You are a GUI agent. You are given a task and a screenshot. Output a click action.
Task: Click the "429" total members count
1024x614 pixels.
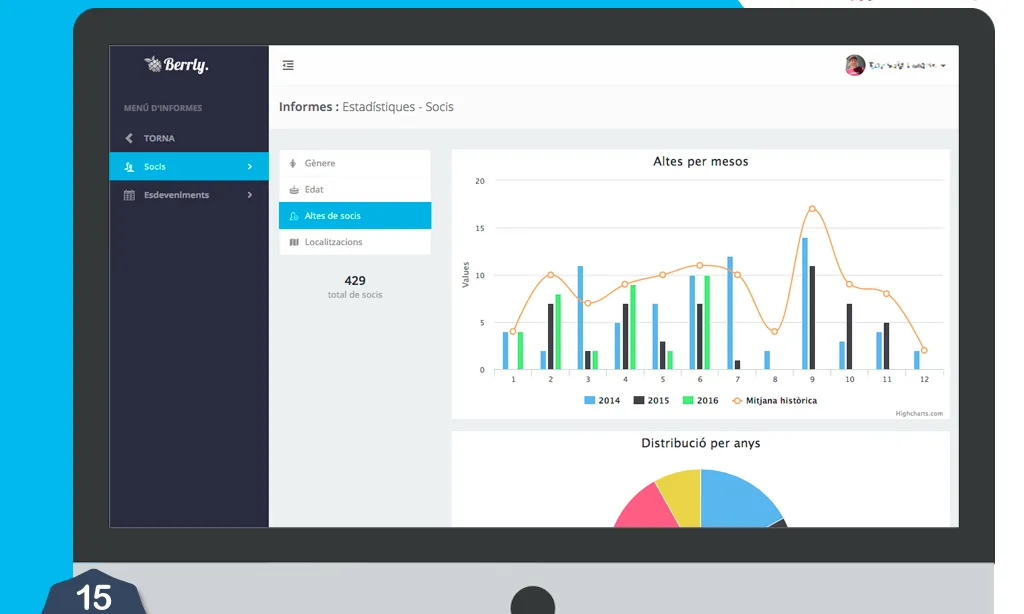tap(355, 281)
